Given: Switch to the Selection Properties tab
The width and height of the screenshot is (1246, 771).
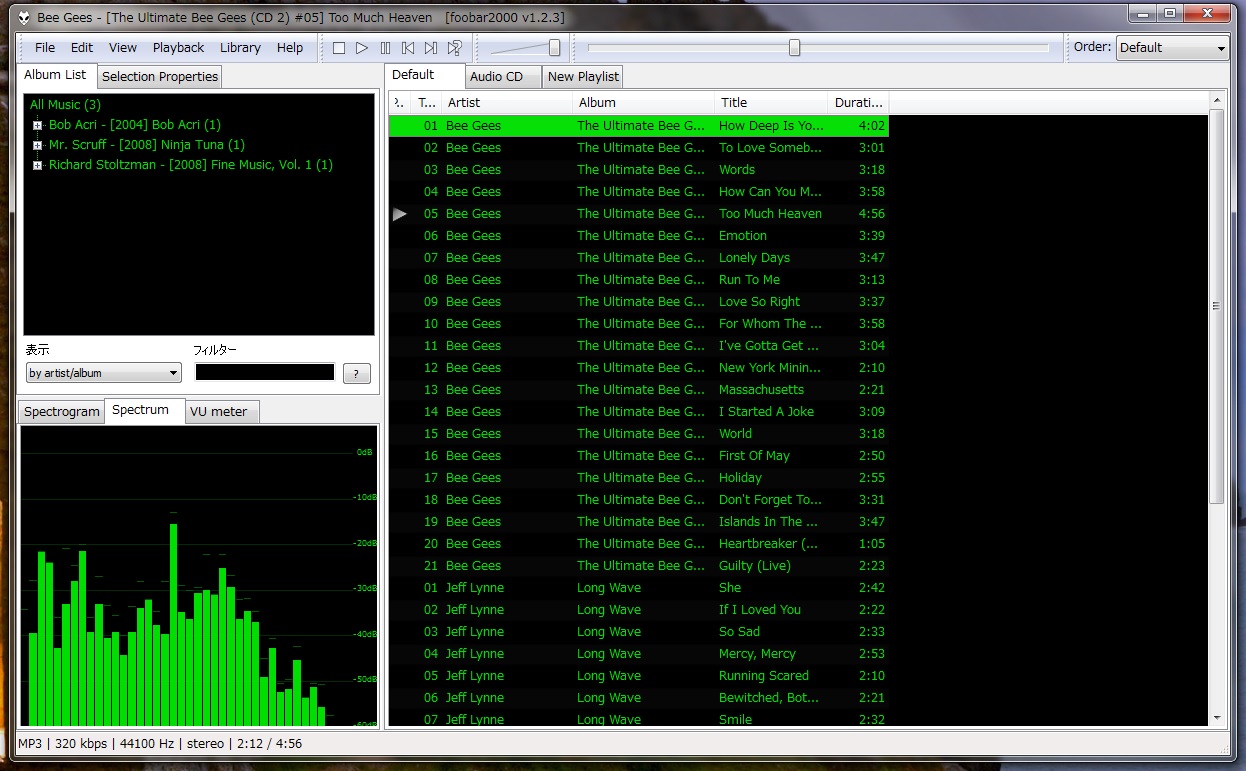Looking at the screenshot, I should click(x=160, y=77).
